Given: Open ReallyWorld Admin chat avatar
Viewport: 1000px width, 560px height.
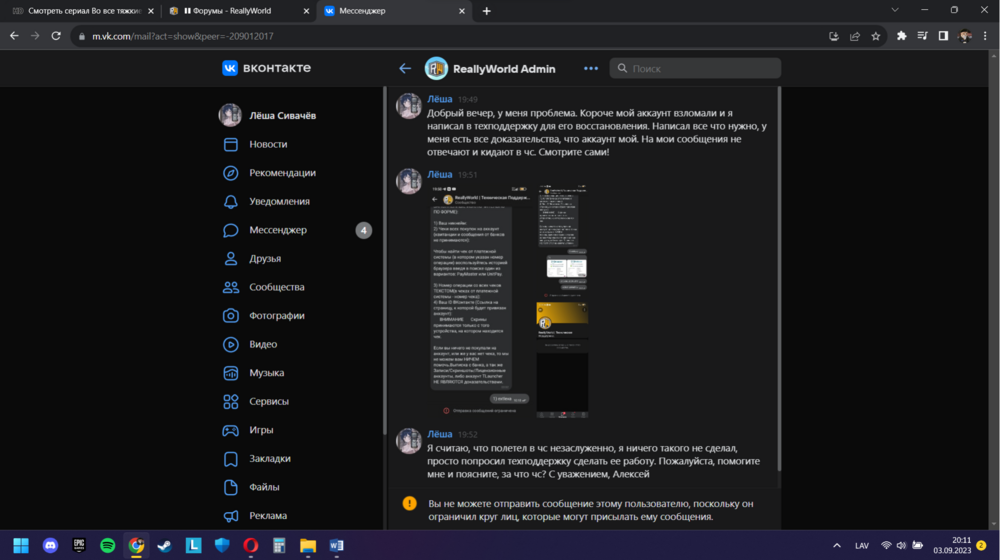Looking at the screenshot, I should tap(436, 68).
